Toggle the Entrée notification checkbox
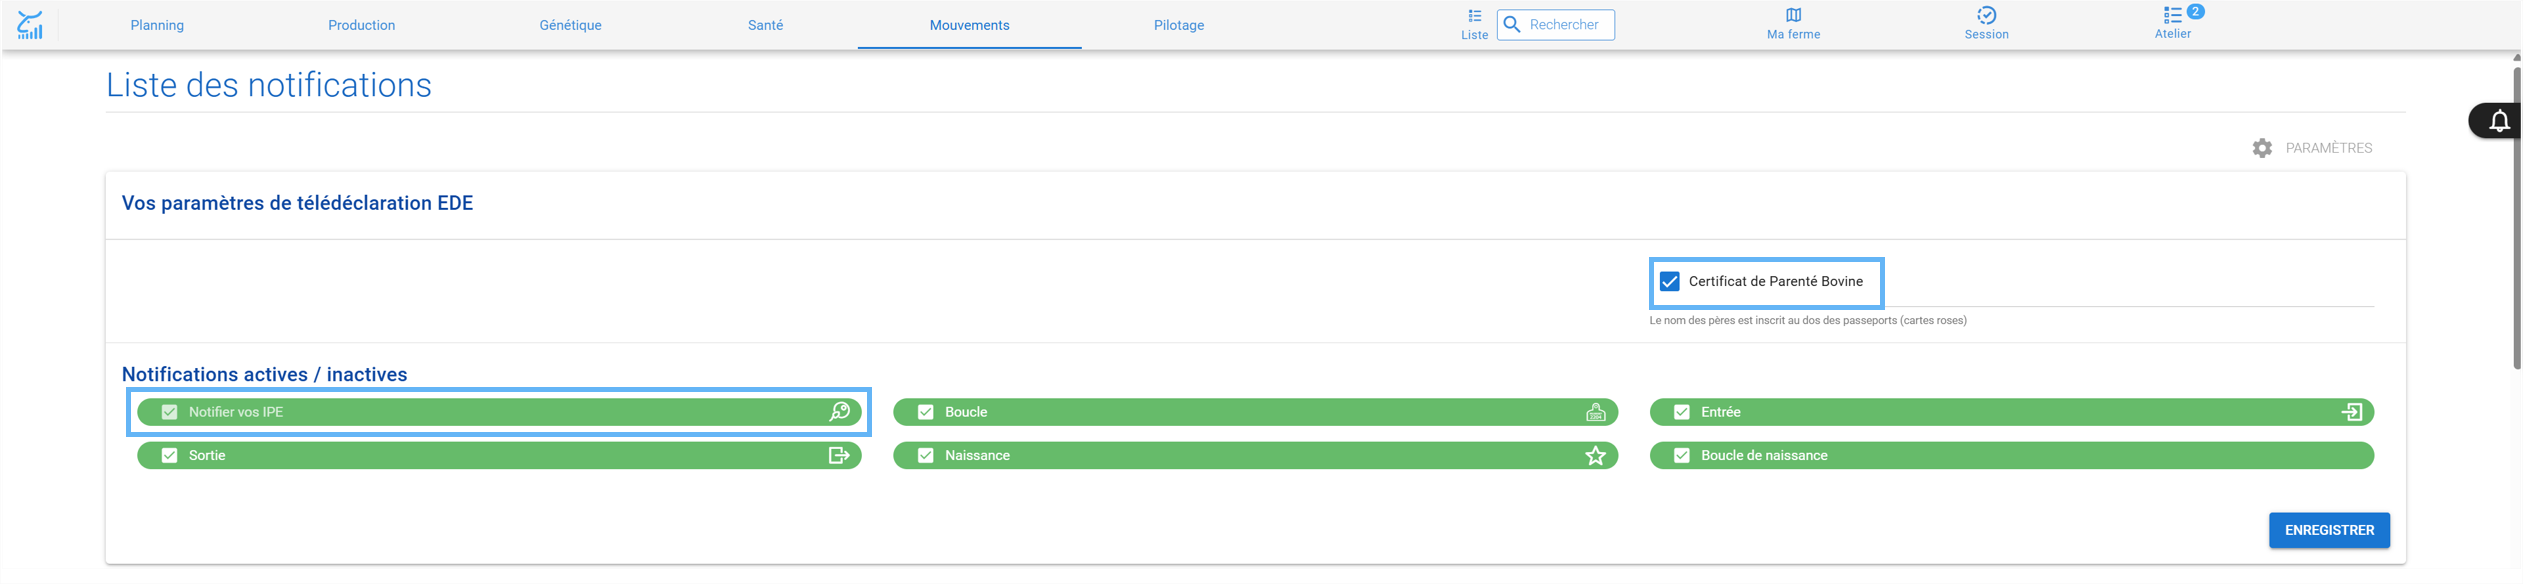 (1682, 412)
